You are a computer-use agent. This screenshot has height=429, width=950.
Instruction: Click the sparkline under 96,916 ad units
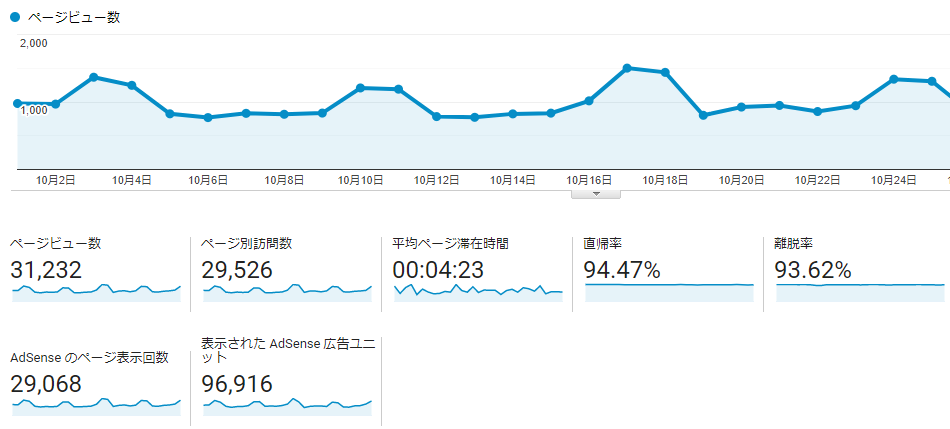287,405
